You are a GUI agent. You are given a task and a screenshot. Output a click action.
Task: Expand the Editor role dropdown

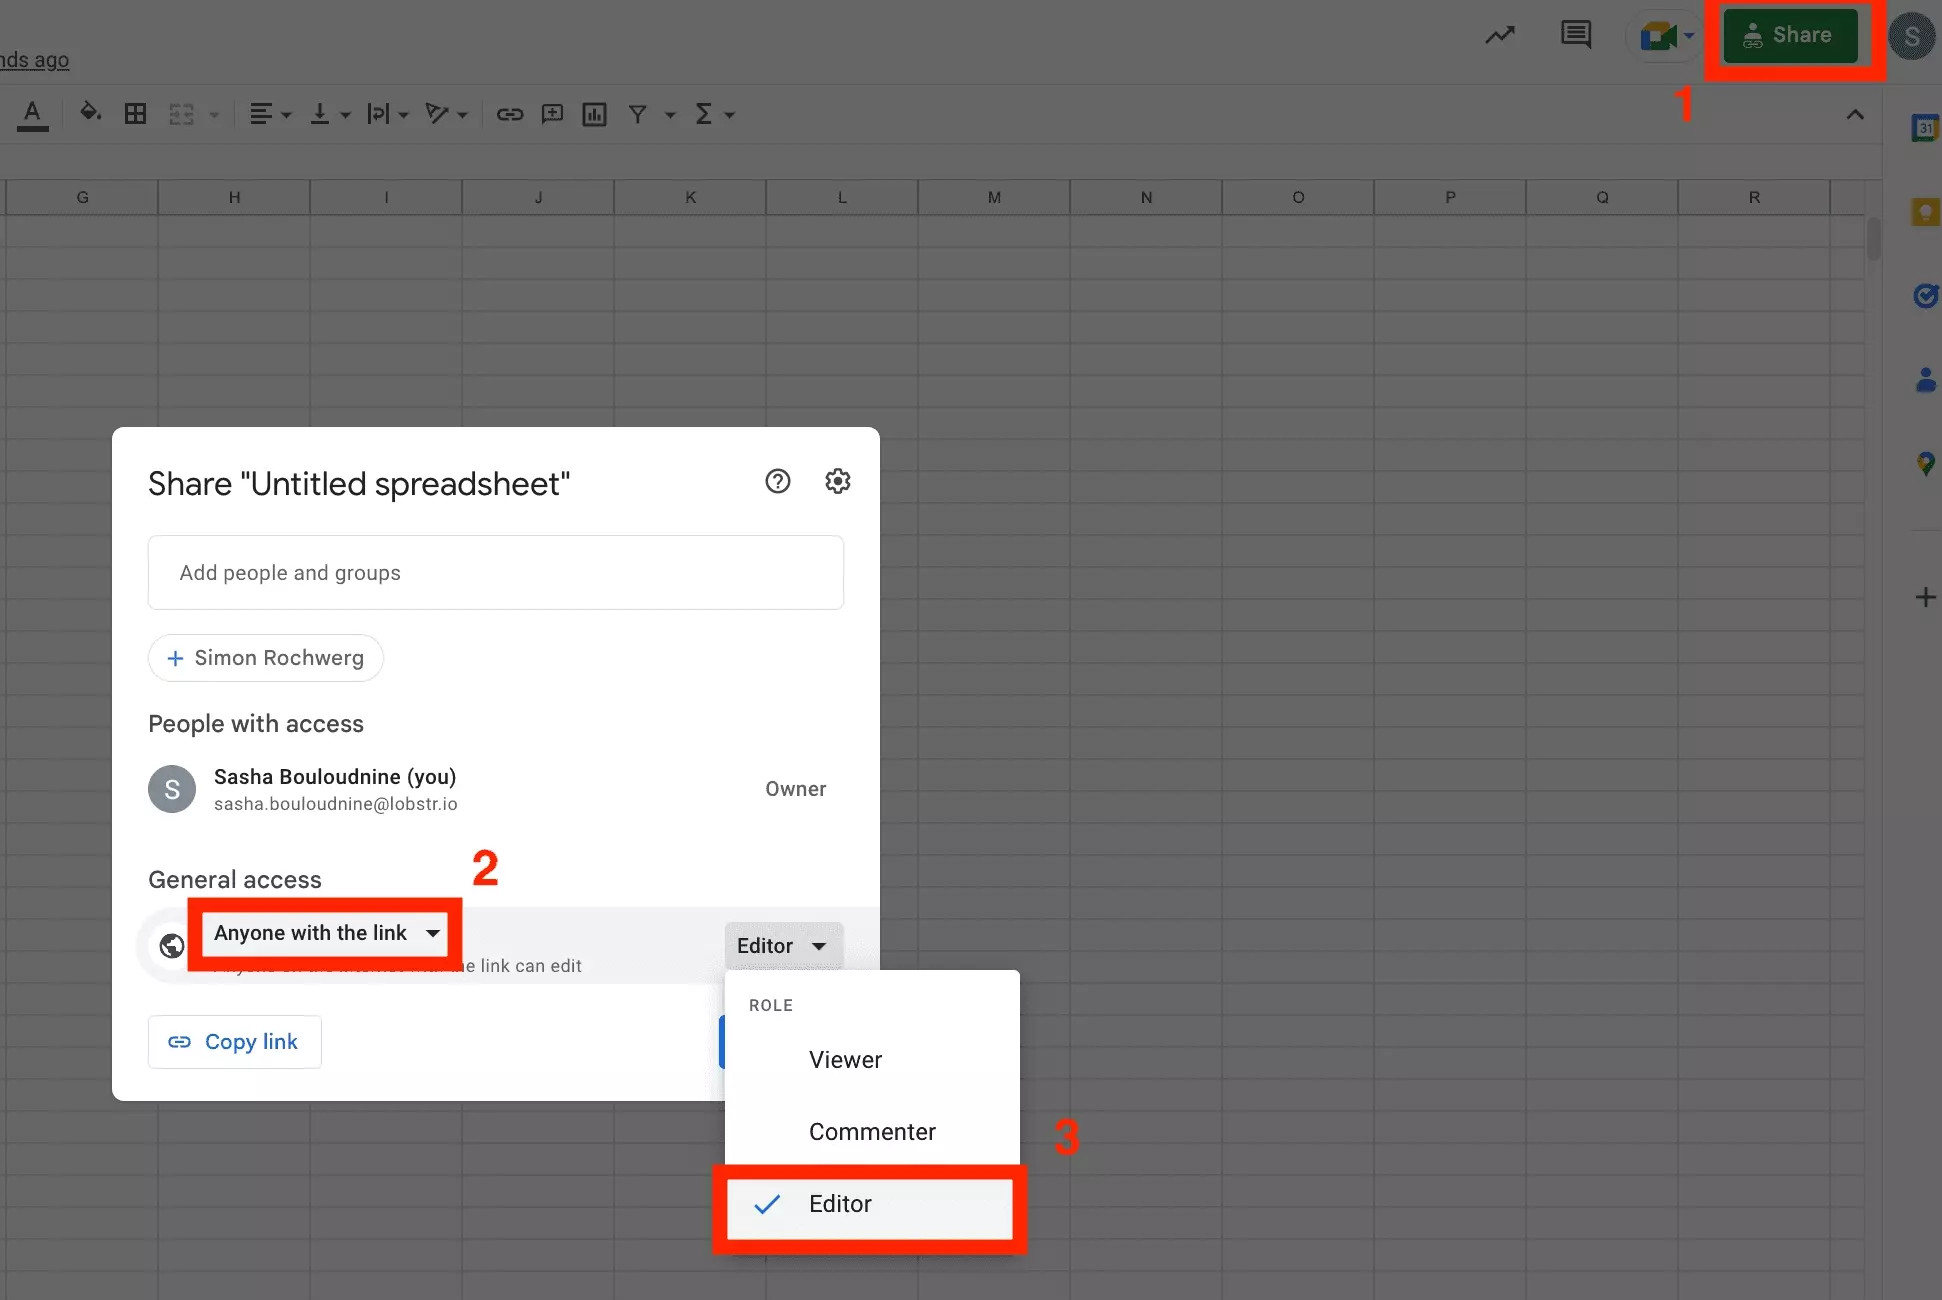click(782, 946)
